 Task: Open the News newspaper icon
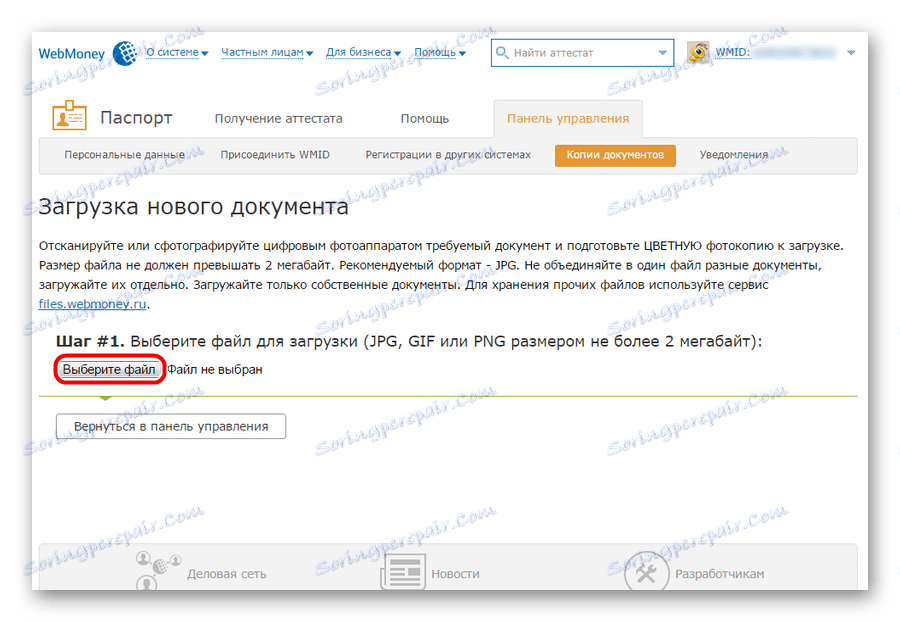[403, 572]
